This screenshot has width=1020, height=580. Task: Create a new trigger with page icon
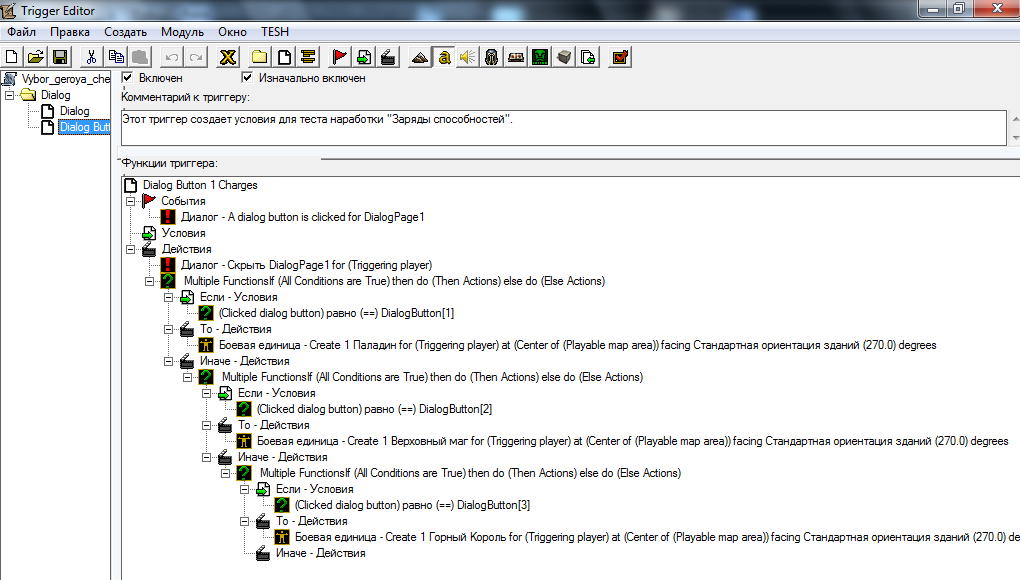click(x=284, y=57)
